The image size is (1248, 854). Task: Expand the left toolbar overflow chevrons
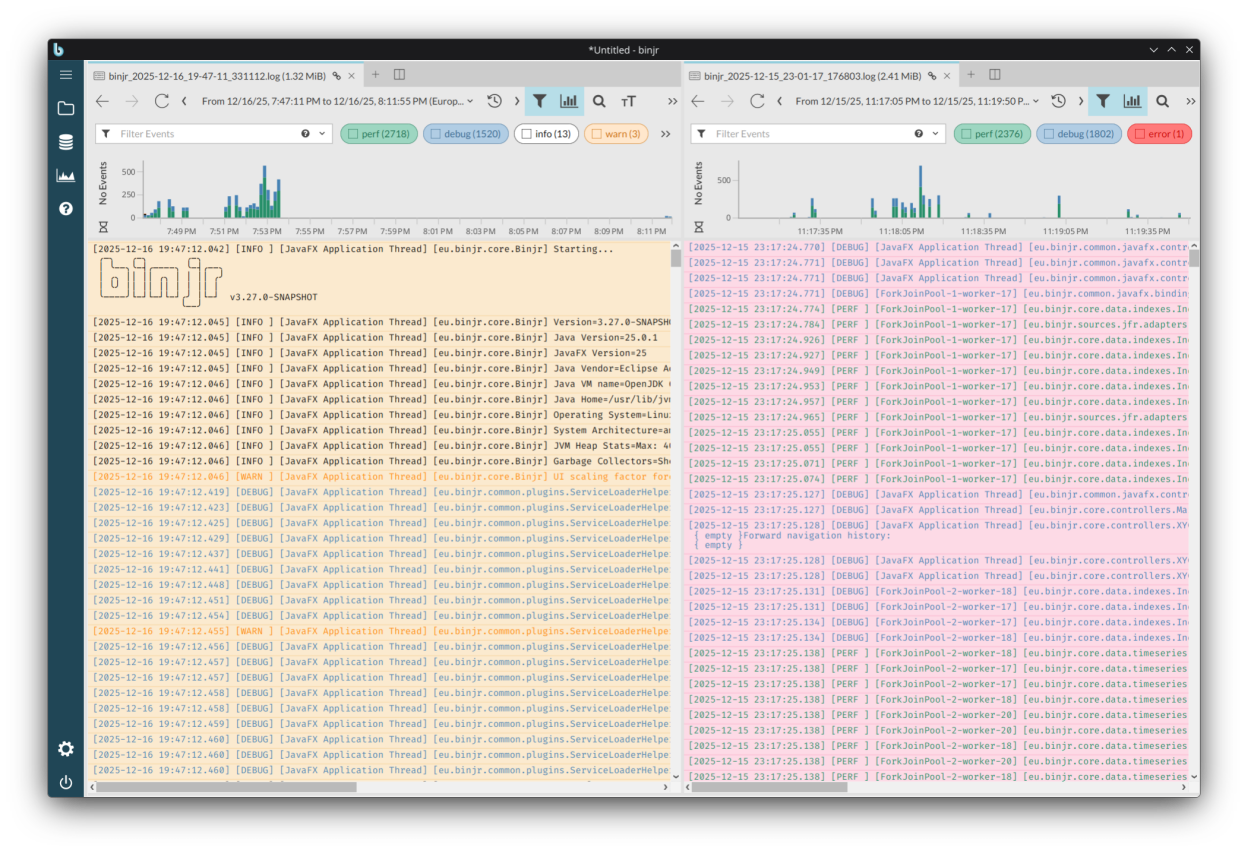[x=672, y=101]
